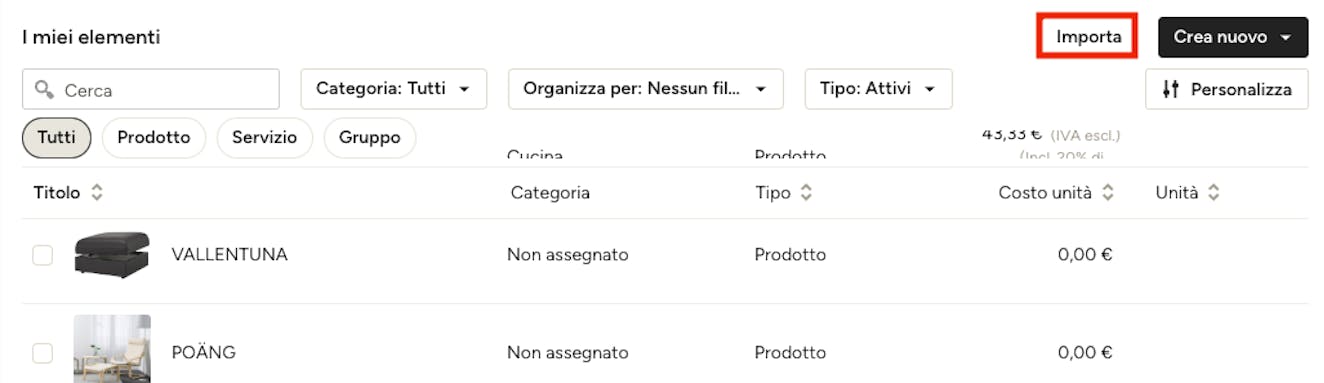Expand the Organizza per dropdown
1324x383 pixels.
point(646,89)
